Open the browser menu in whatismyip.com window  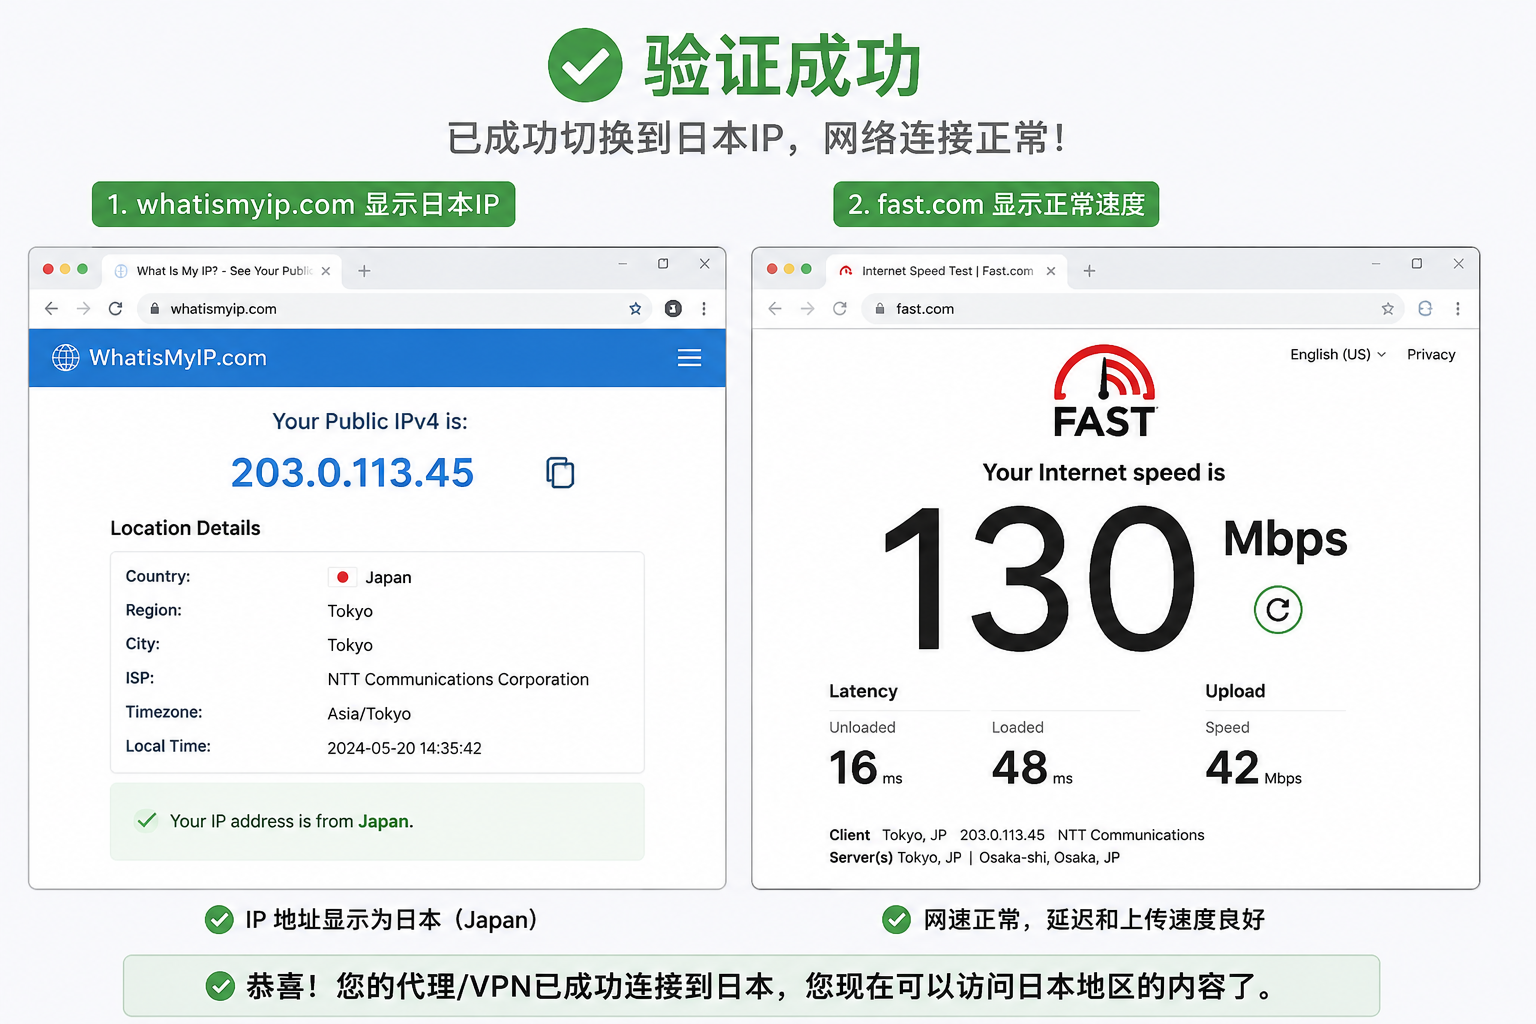pyautogui.click(x=704, y=309)
